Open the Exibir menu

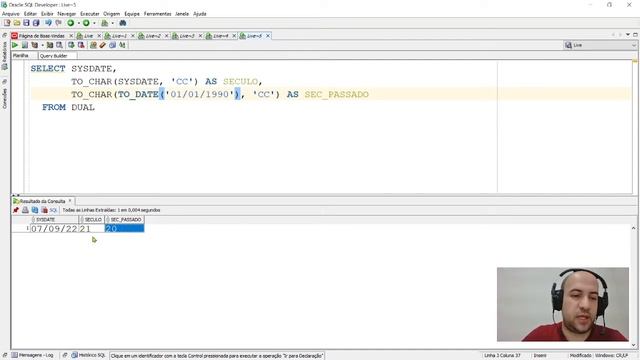coord(47,13)
